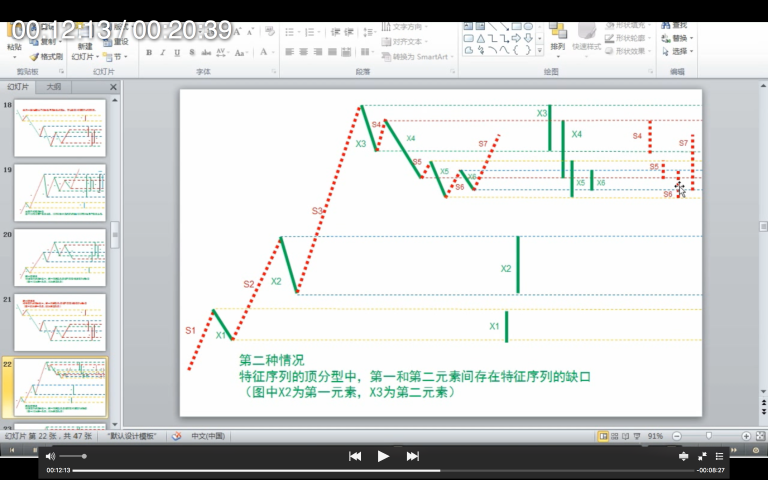Screen dimensions: 768x480
Task: Switch to the 大纲 outline tab
Action: tap(53, 87)
